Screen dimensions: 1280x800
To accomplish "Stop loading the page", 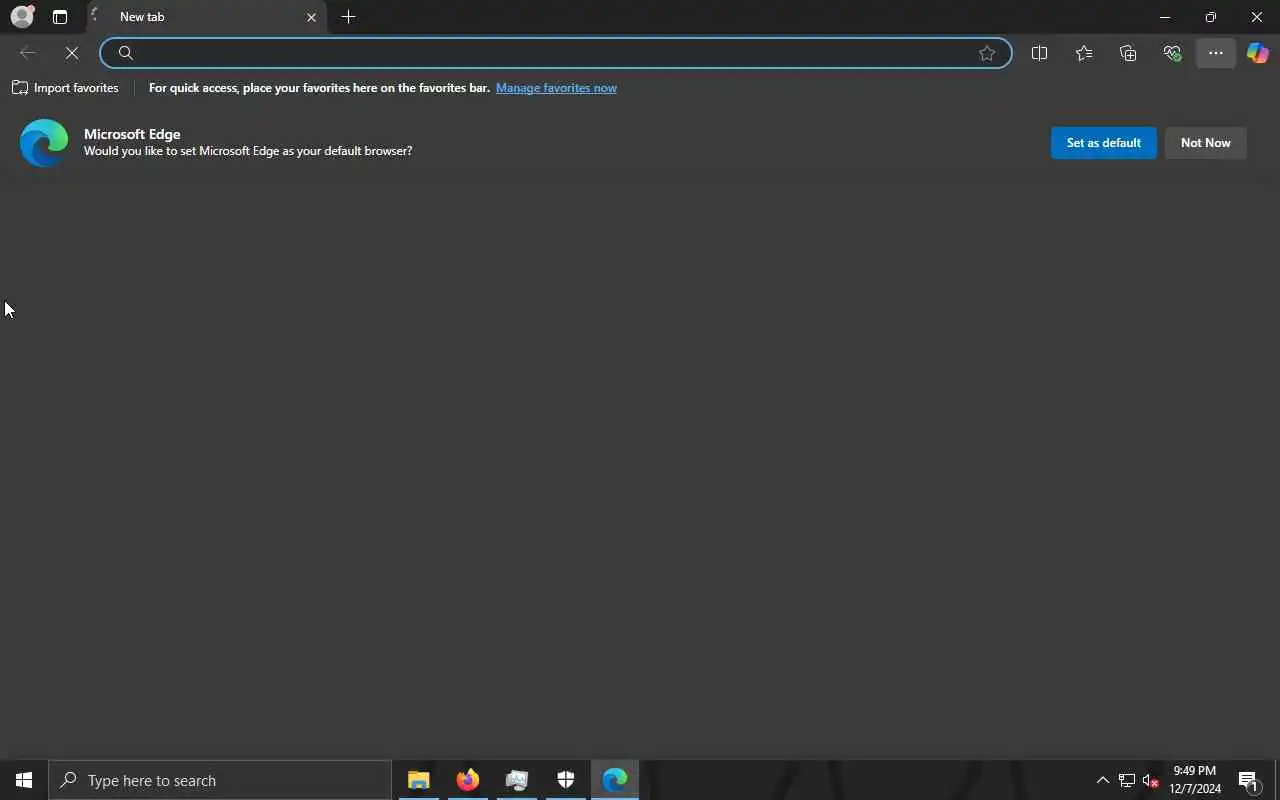I will tap(72, 53).
